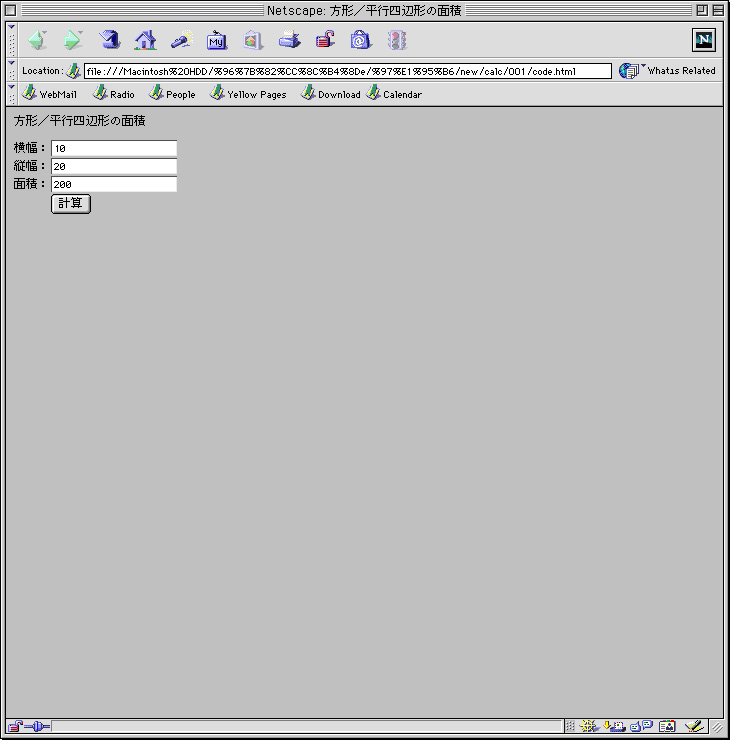Click the window zoom box
The width and height of the screenshot is (730, 740).
702,10
